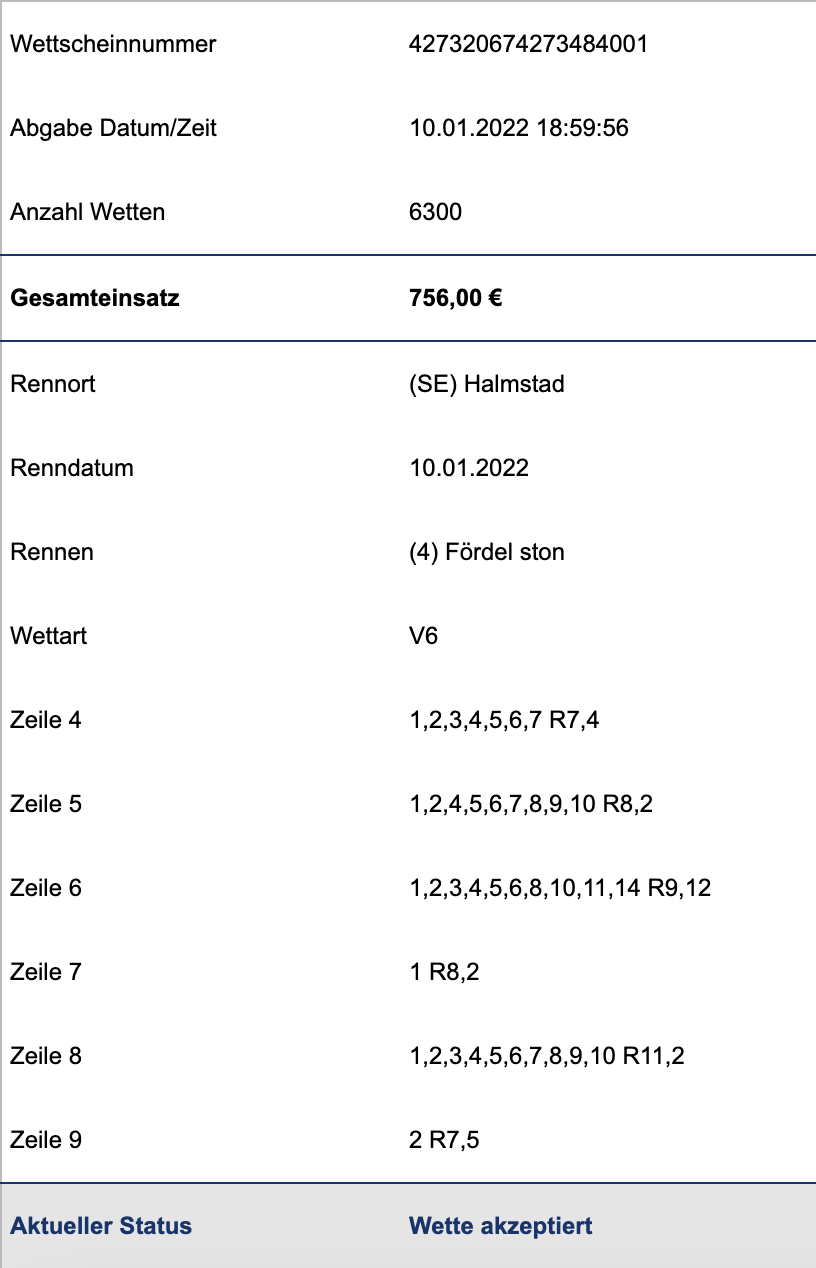The image size is (816, 1268).
Task: Select Zeile 8 picks ending R11,2
Action: click(547, 1056)
